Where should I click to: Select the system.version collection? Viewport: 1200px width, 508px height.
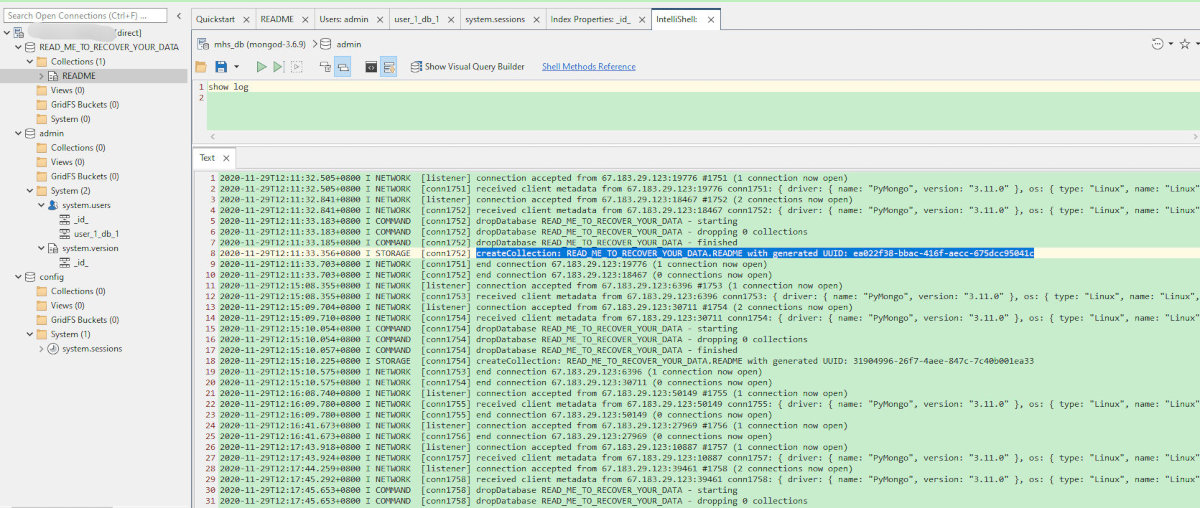click(x=90, y=248)
